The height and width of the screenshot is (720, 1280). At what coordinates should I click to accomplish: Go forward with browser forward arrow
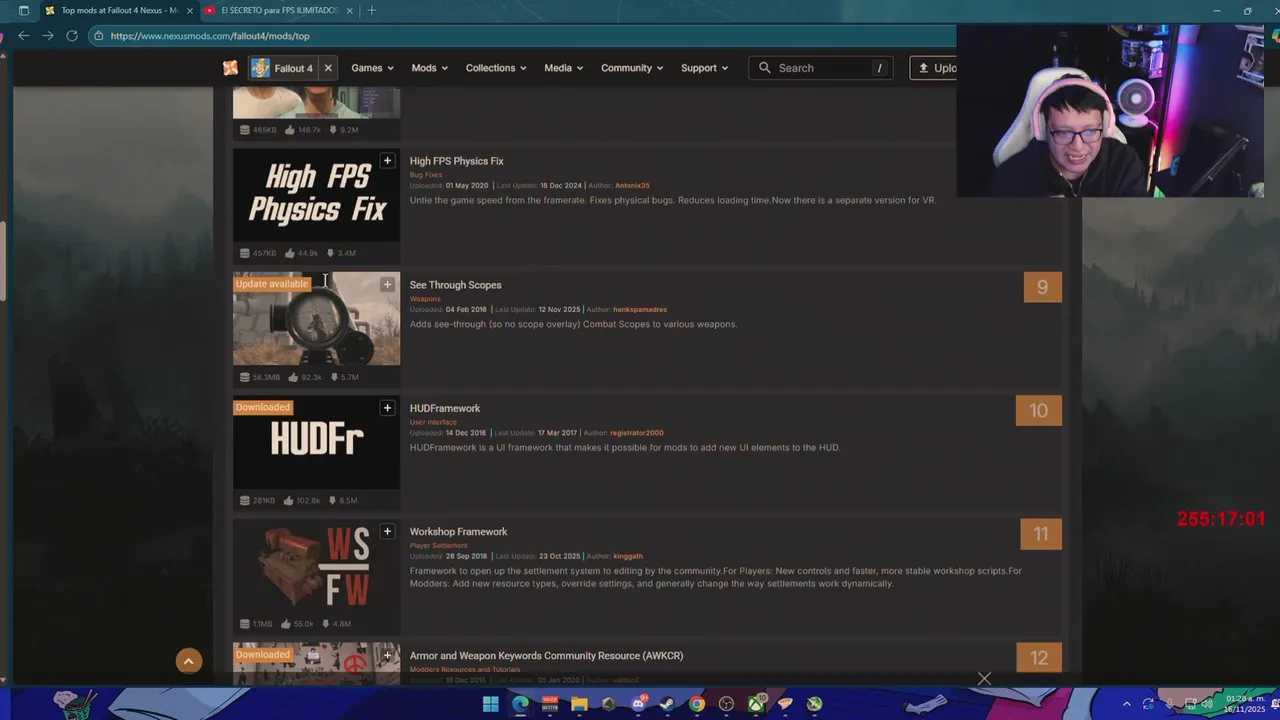click(x=47, y=36)
